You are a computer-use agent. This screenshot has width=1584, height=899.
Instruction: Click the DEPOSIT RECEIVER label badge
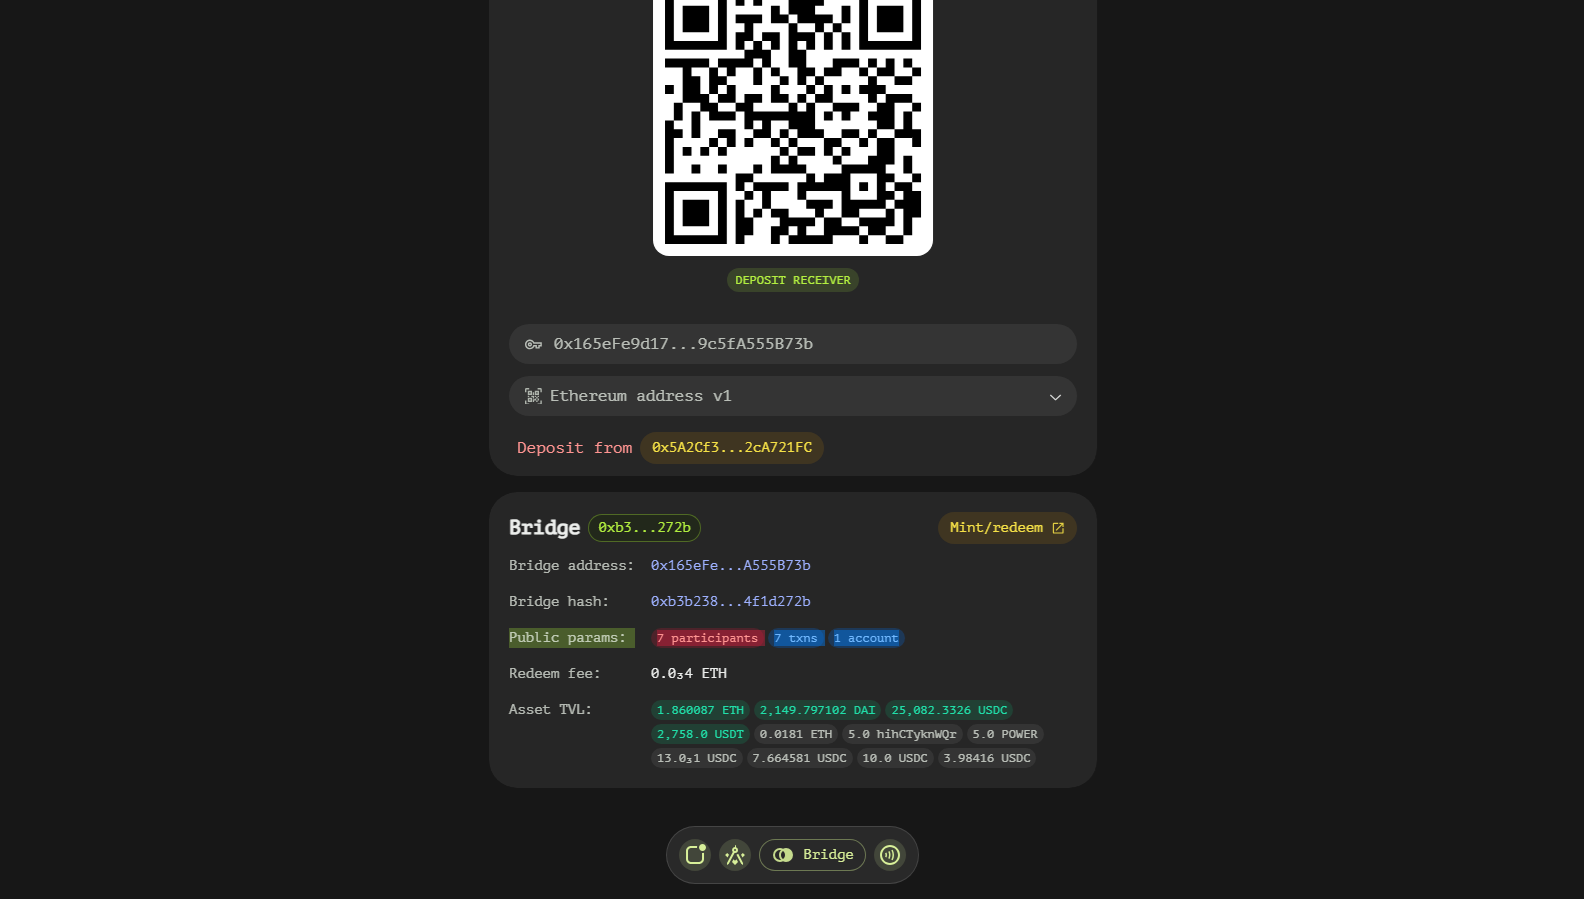coord(793,280)
